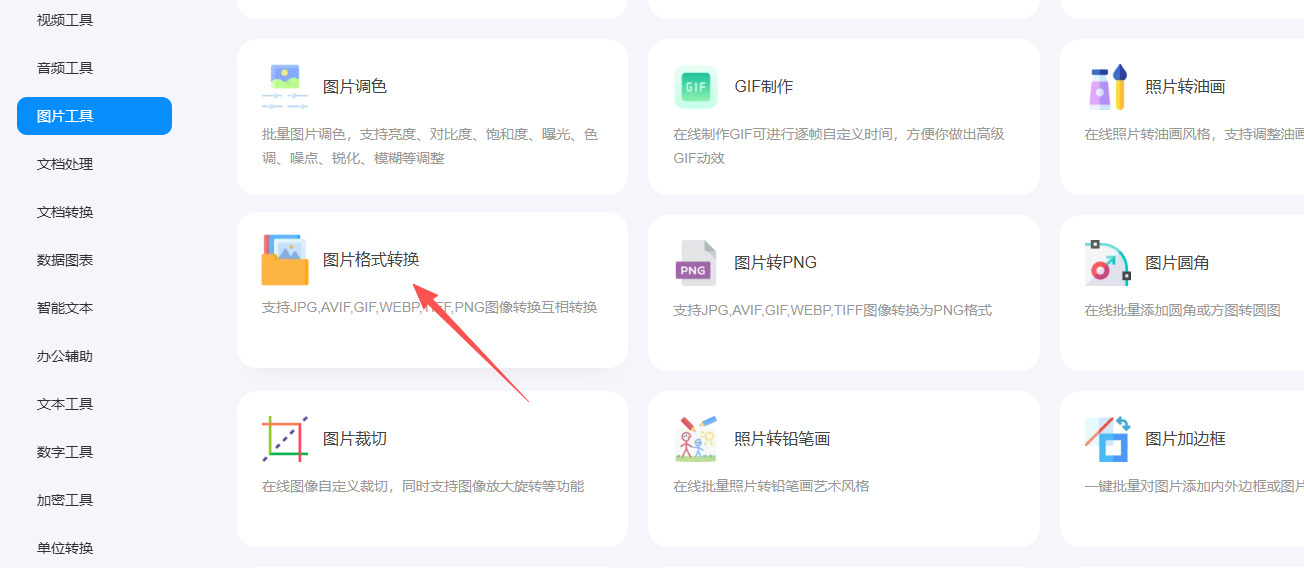Viewport: 1304px width, 568px height.
Task: Select 加密工具 in the sidebar
Action: tap(65, 500)
